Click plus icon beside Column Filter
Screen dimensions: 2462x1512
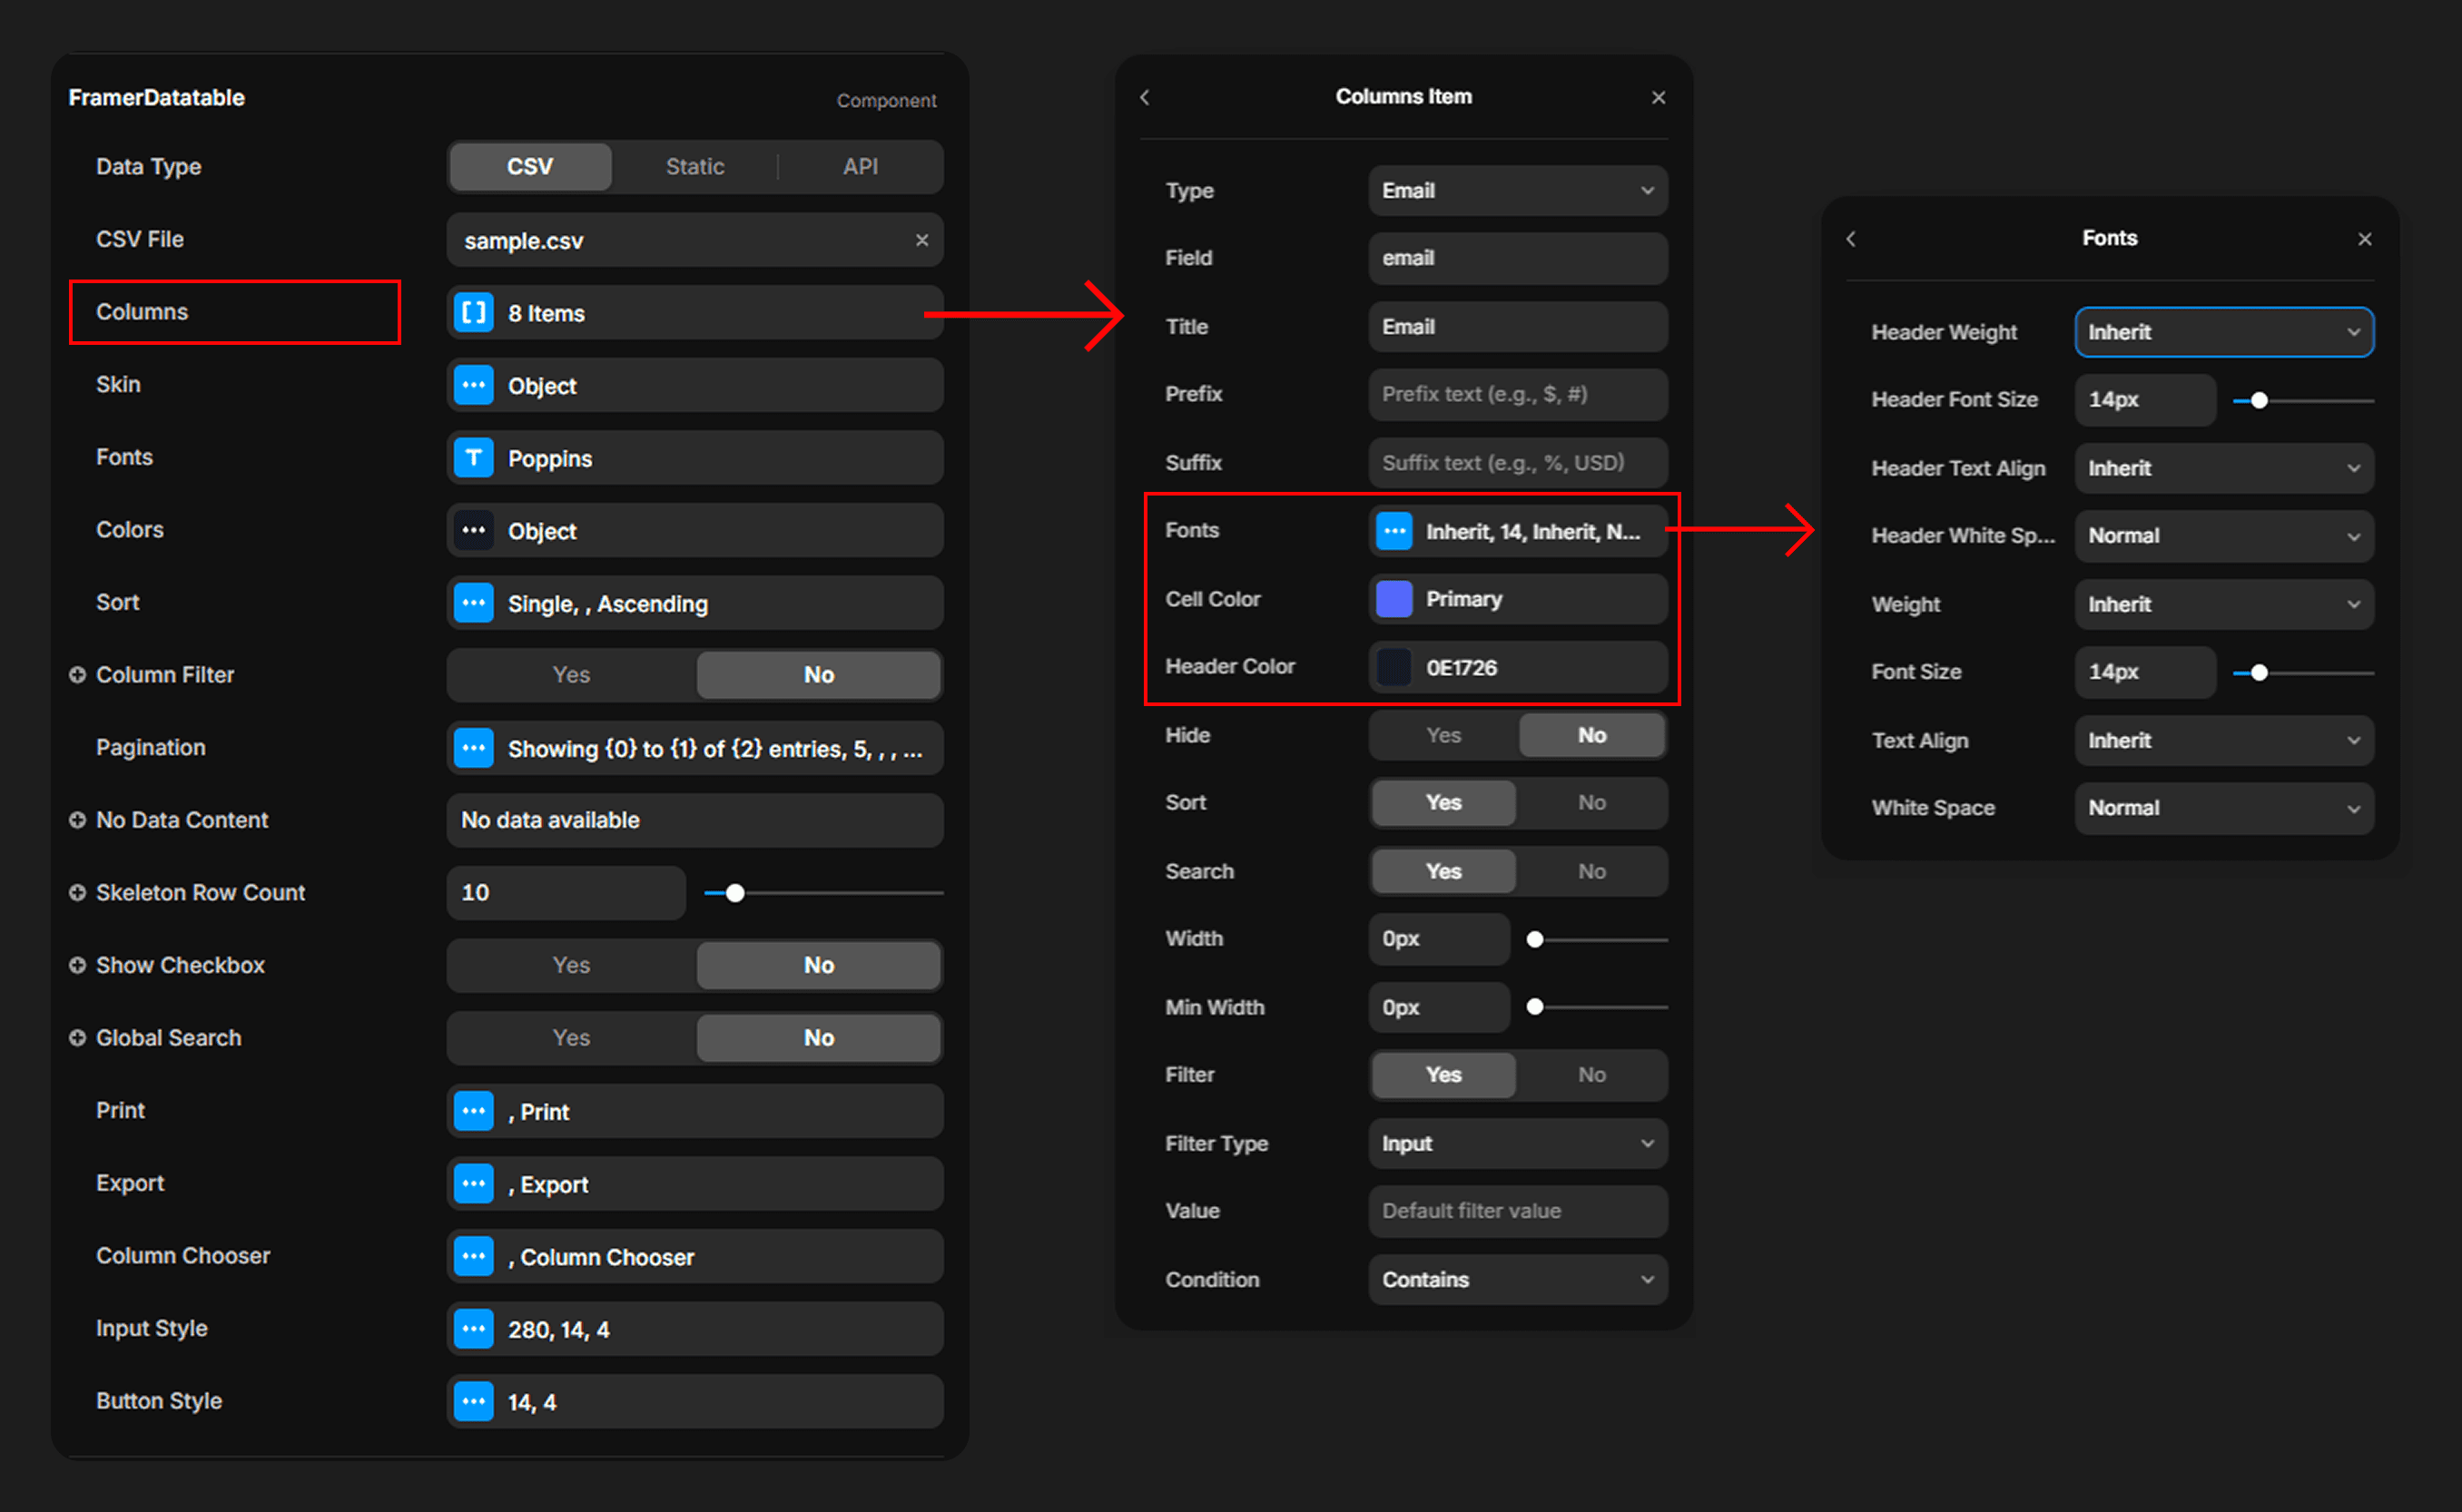(x=77, y=675)
